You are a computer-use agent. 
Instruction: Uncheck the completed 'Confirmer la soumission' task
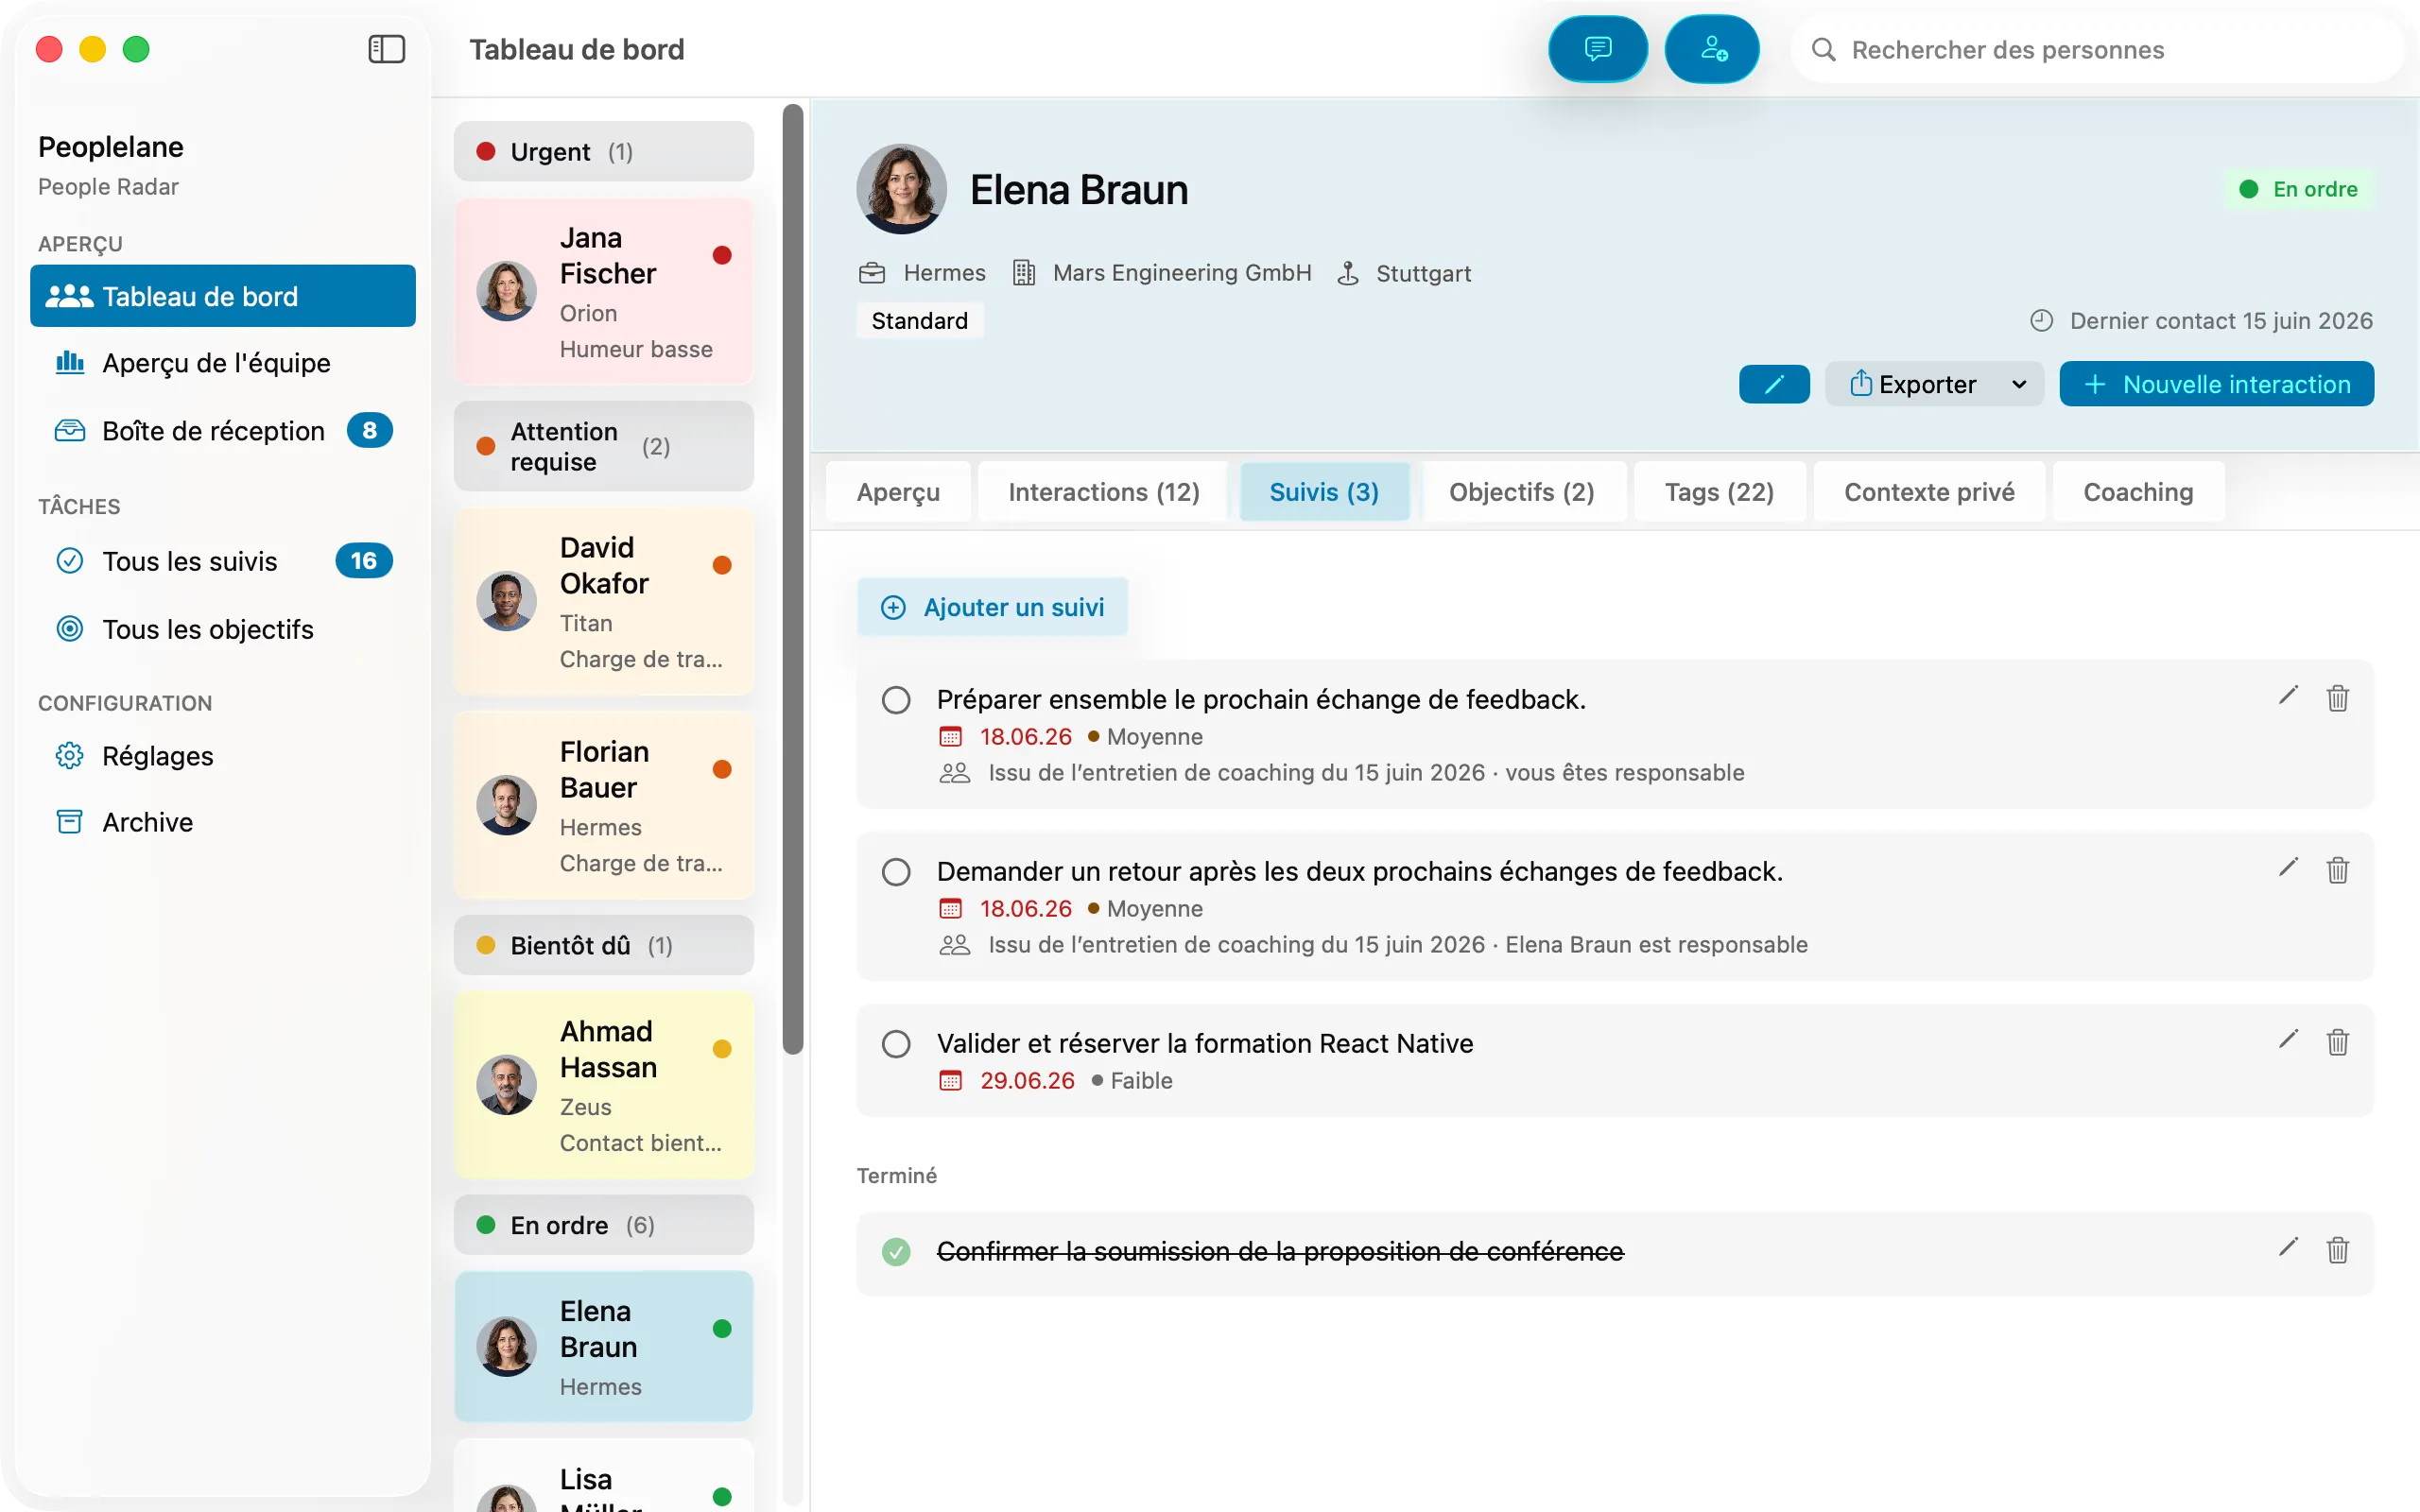click(896, 1251)
